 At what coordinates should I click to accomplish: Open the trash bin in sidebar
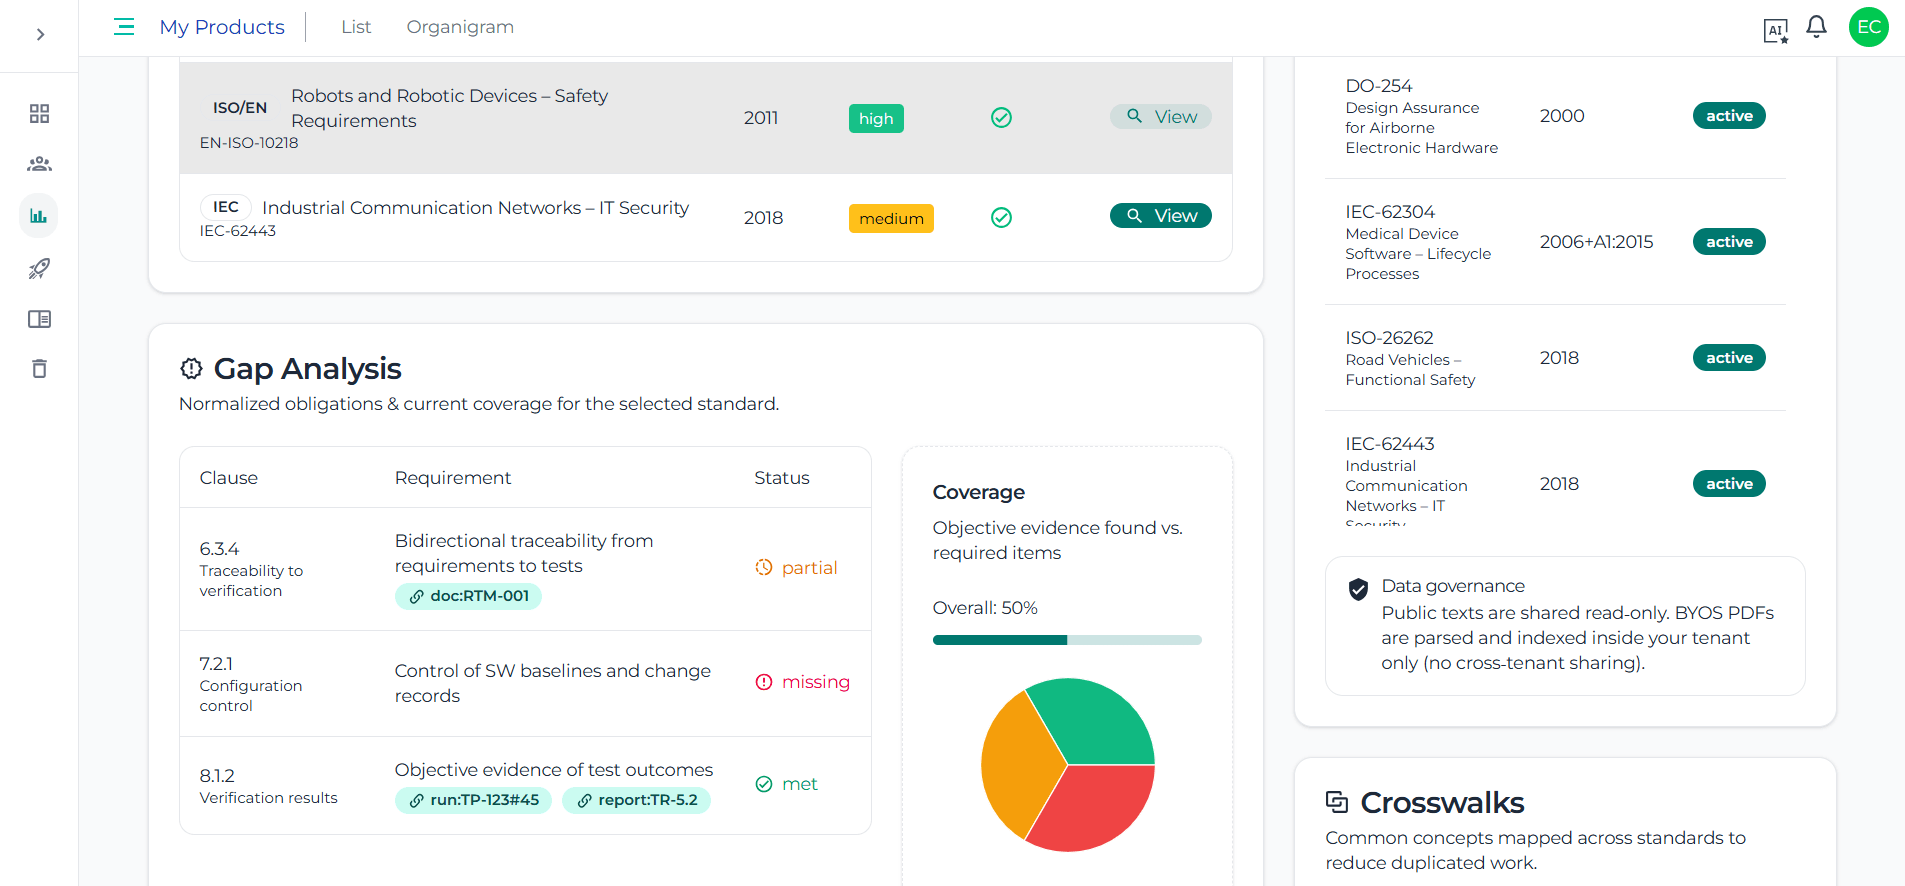click(x=39, y=369)
